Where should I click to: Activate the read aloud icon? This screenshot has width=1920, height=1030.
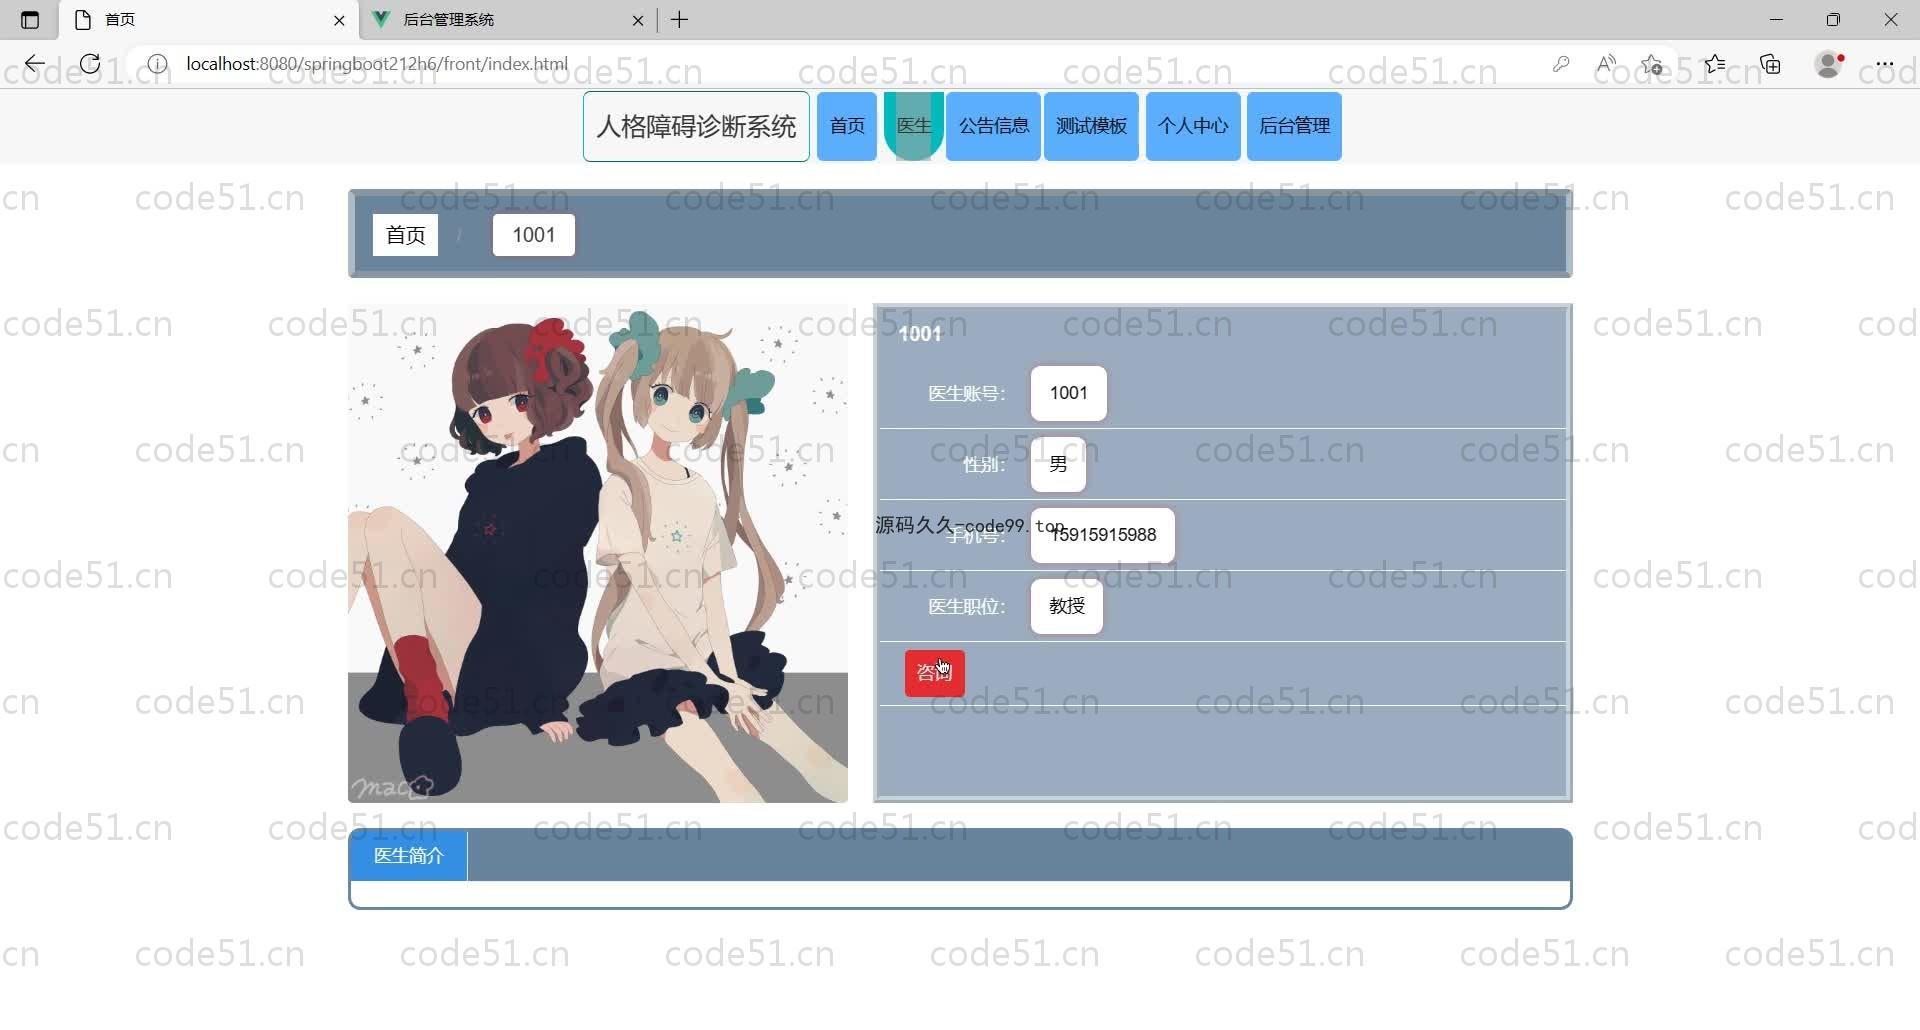[1606, 64]
